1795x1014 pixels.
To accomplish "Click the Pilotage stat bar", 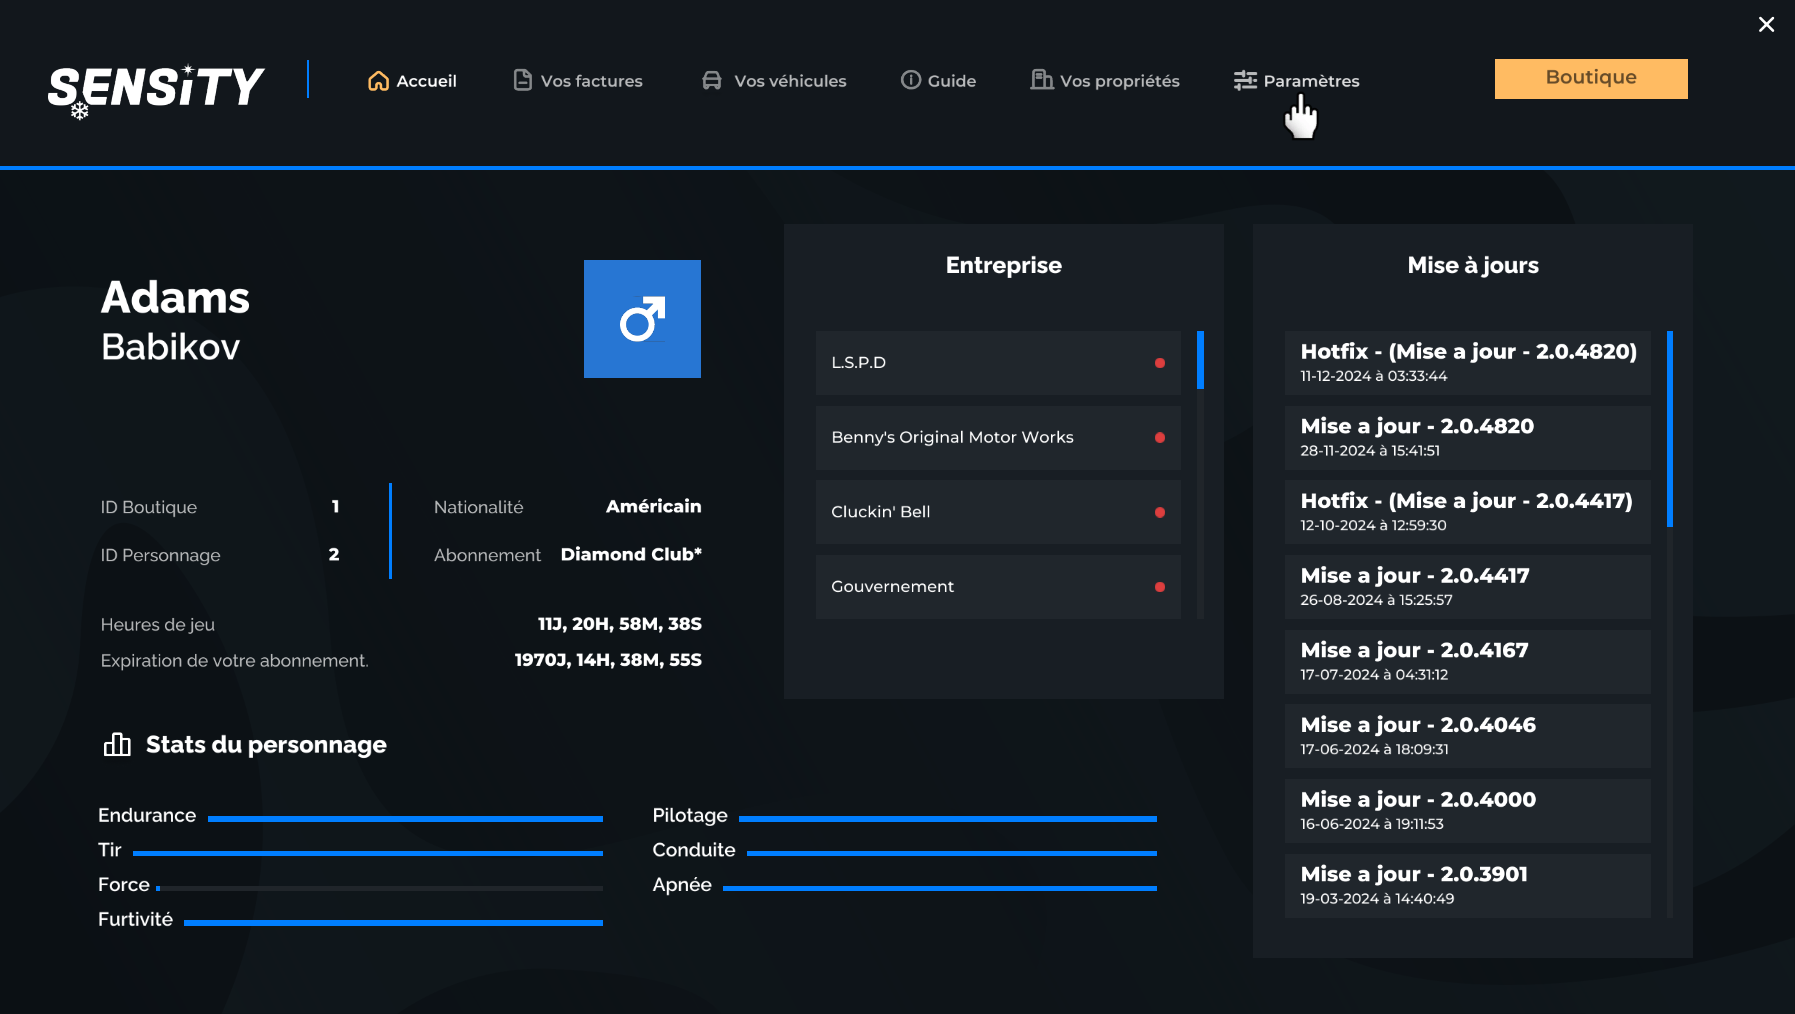I will (x=948, y=819).
